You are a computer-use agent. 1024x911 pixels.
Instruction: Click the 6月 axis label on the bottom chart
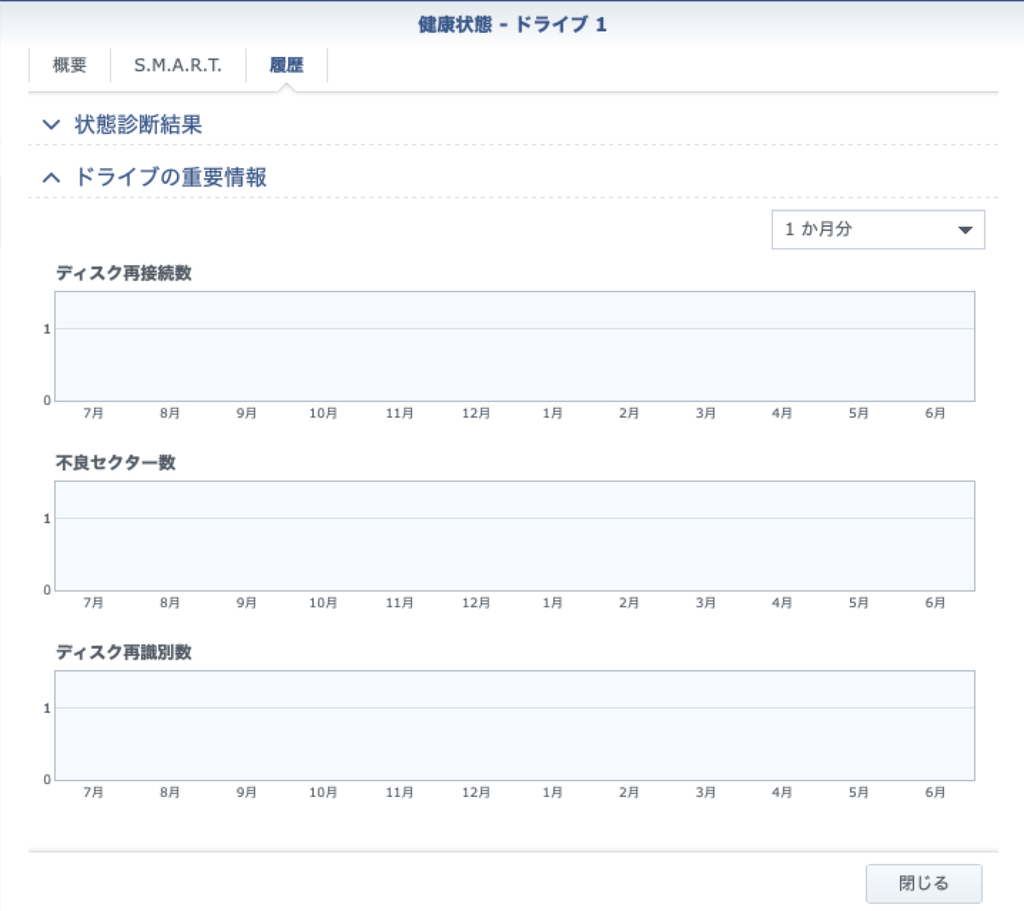click(935, 791)
